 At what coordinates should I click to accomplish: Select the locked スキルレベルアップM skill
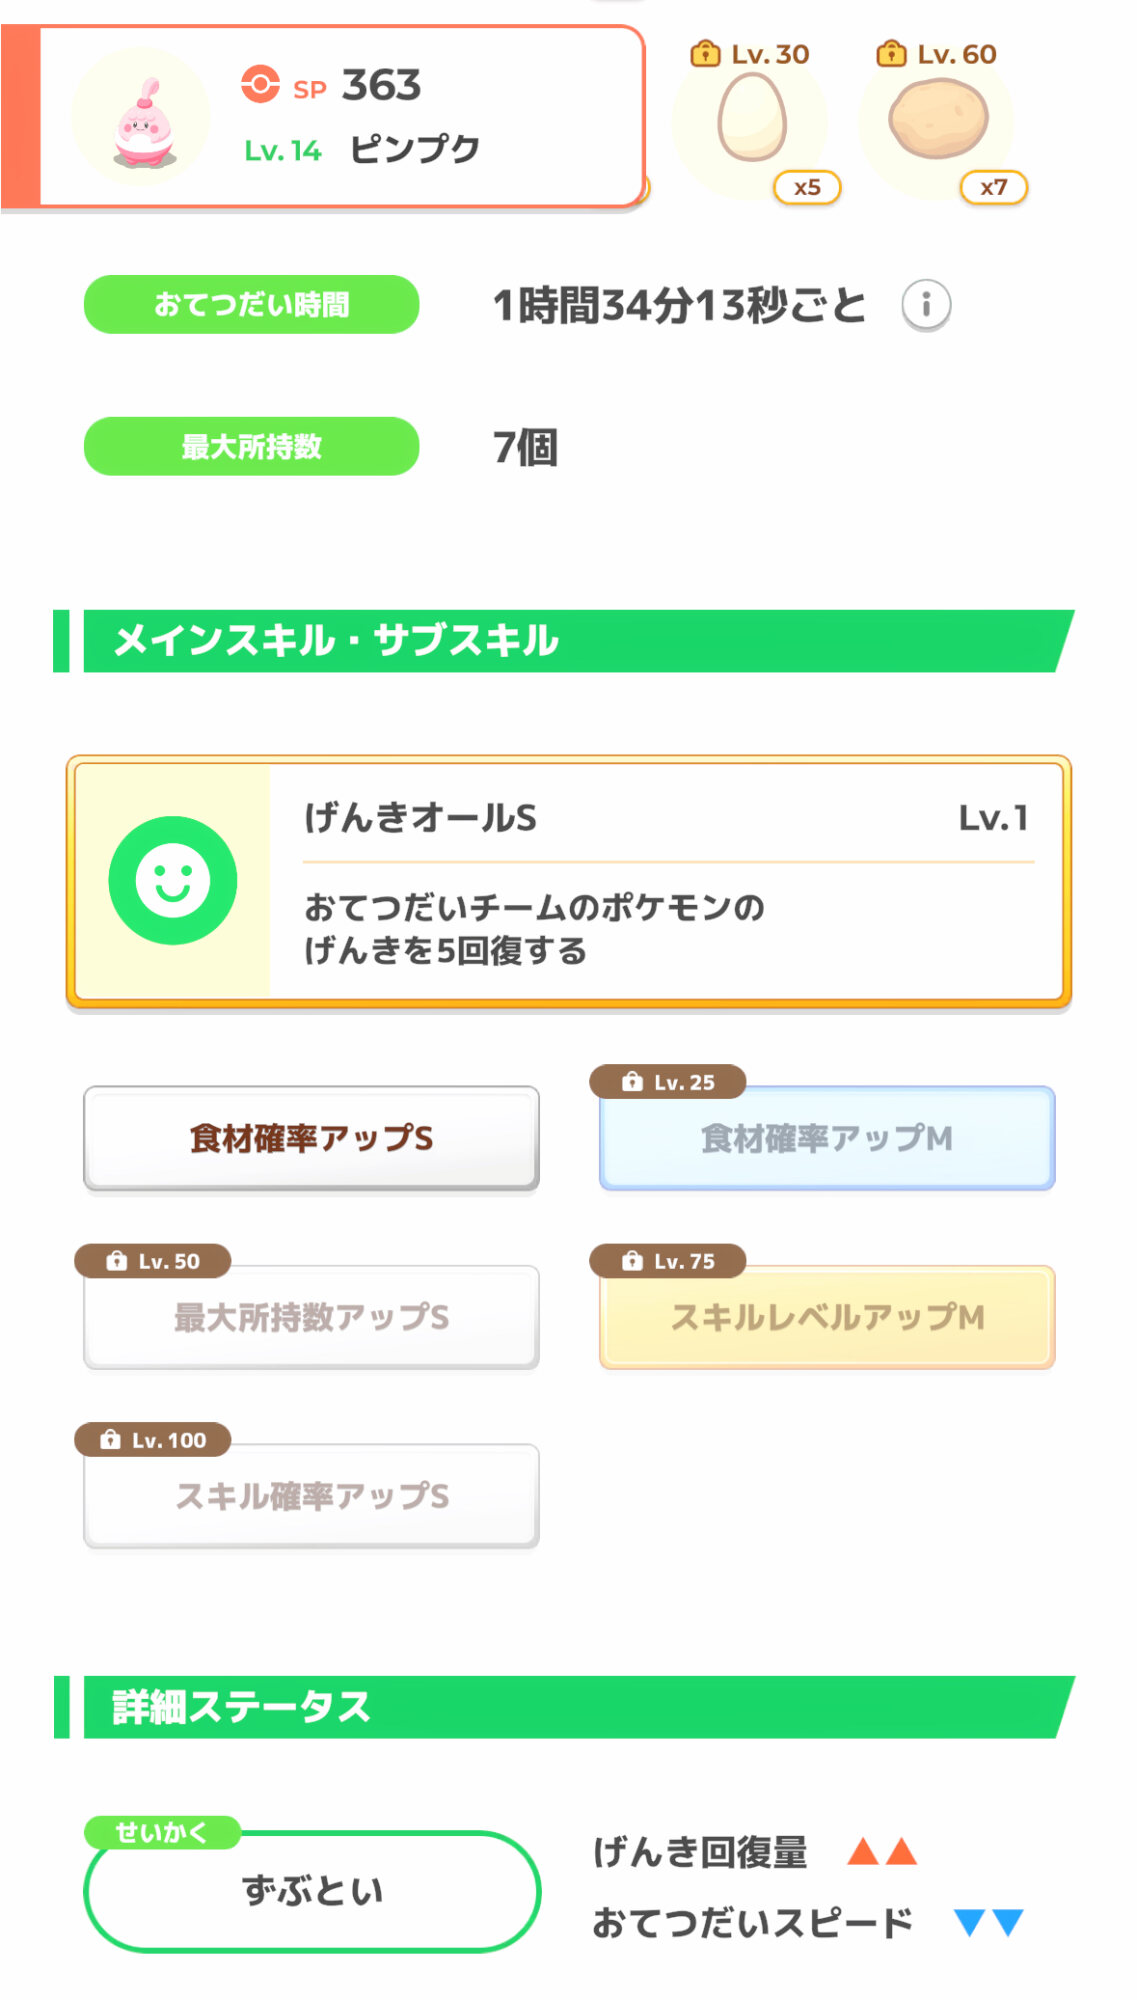pos(827,1317)
